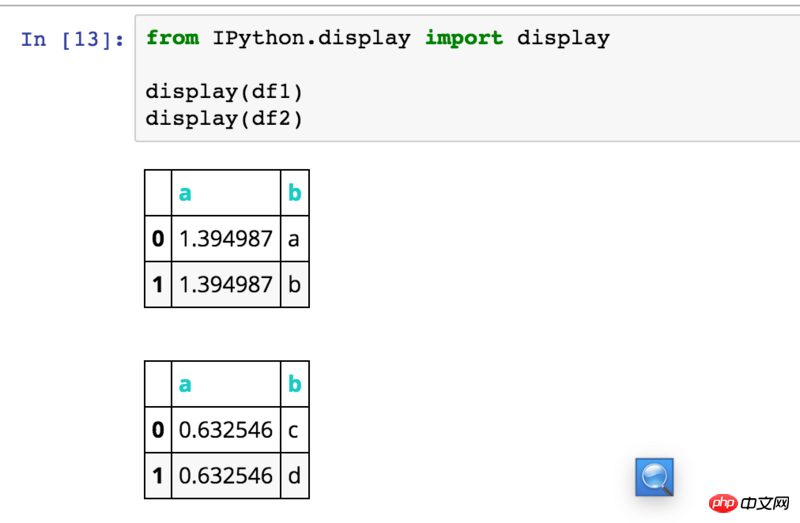
Task: Click the cell containing 'c' in second table
Action: pos(294,430)
